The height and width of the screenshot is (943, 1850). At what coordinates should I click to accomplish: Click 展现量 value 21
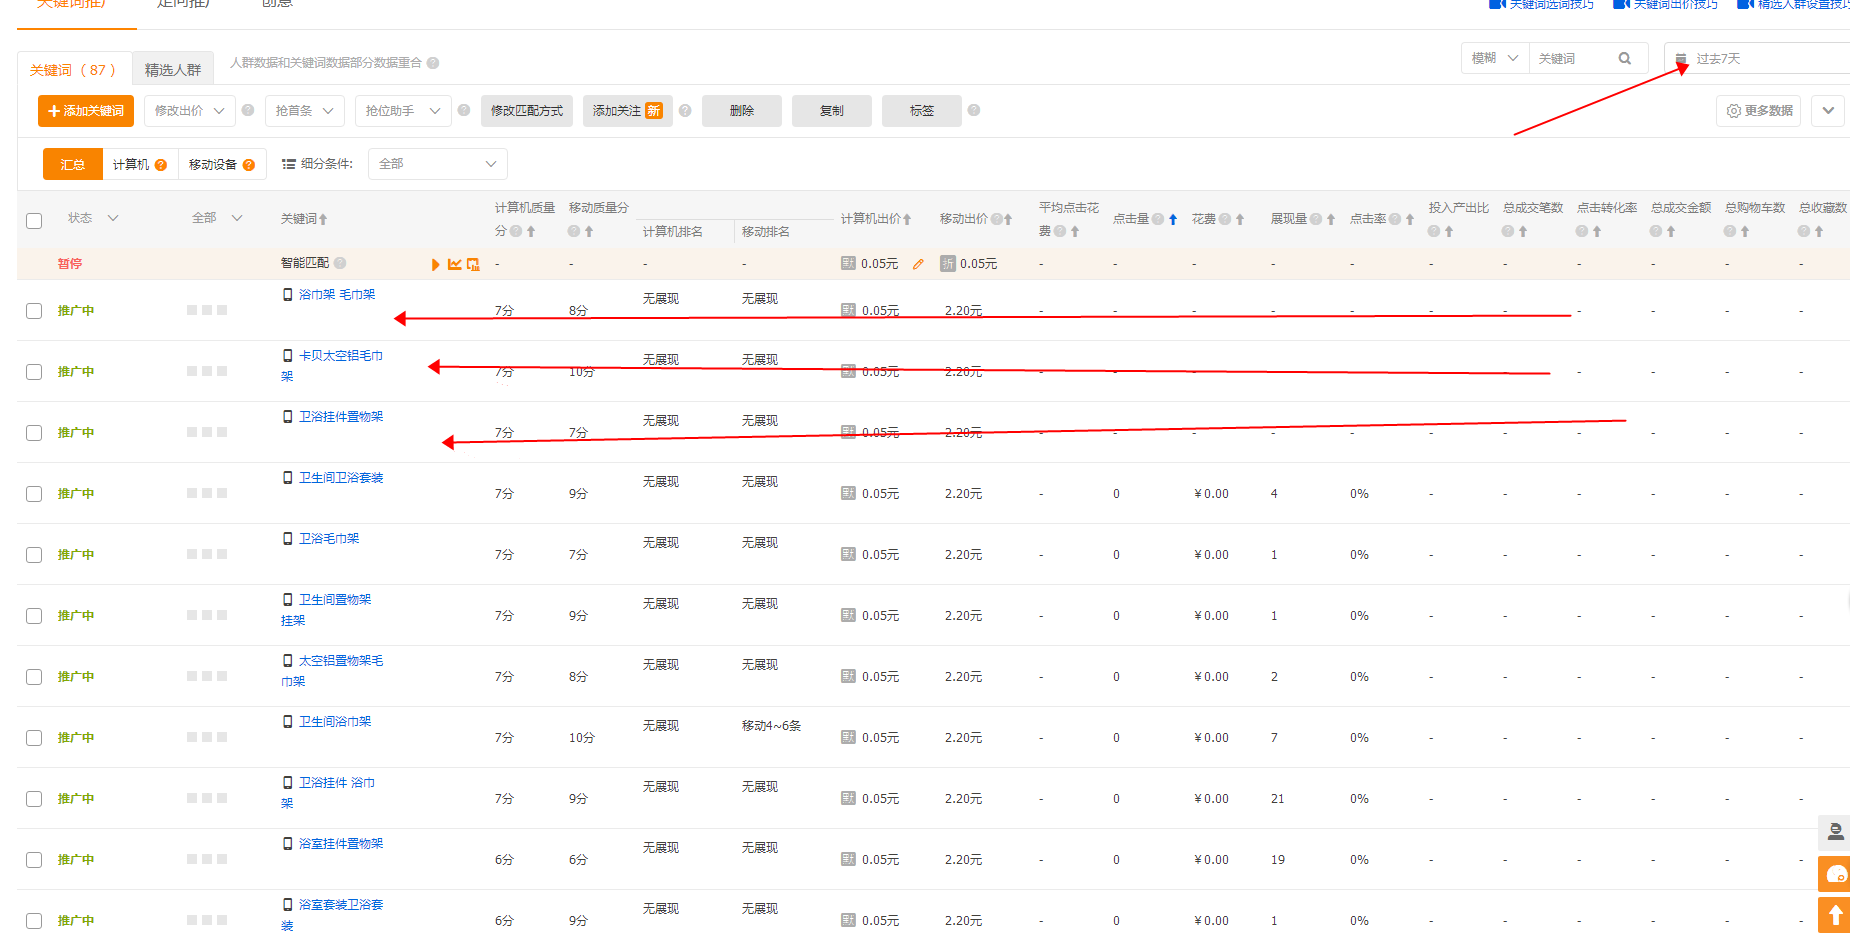pyautogui.click(x=1278, y=799)
